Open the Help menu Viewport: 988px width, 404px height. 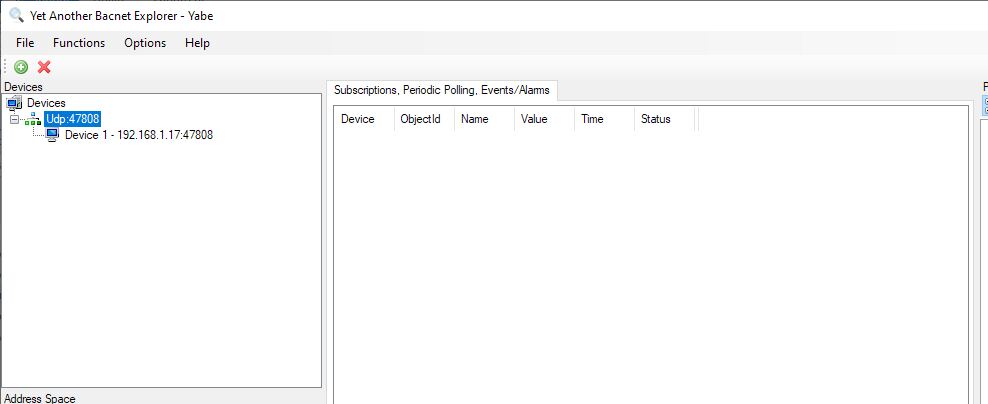click(197, 43)
